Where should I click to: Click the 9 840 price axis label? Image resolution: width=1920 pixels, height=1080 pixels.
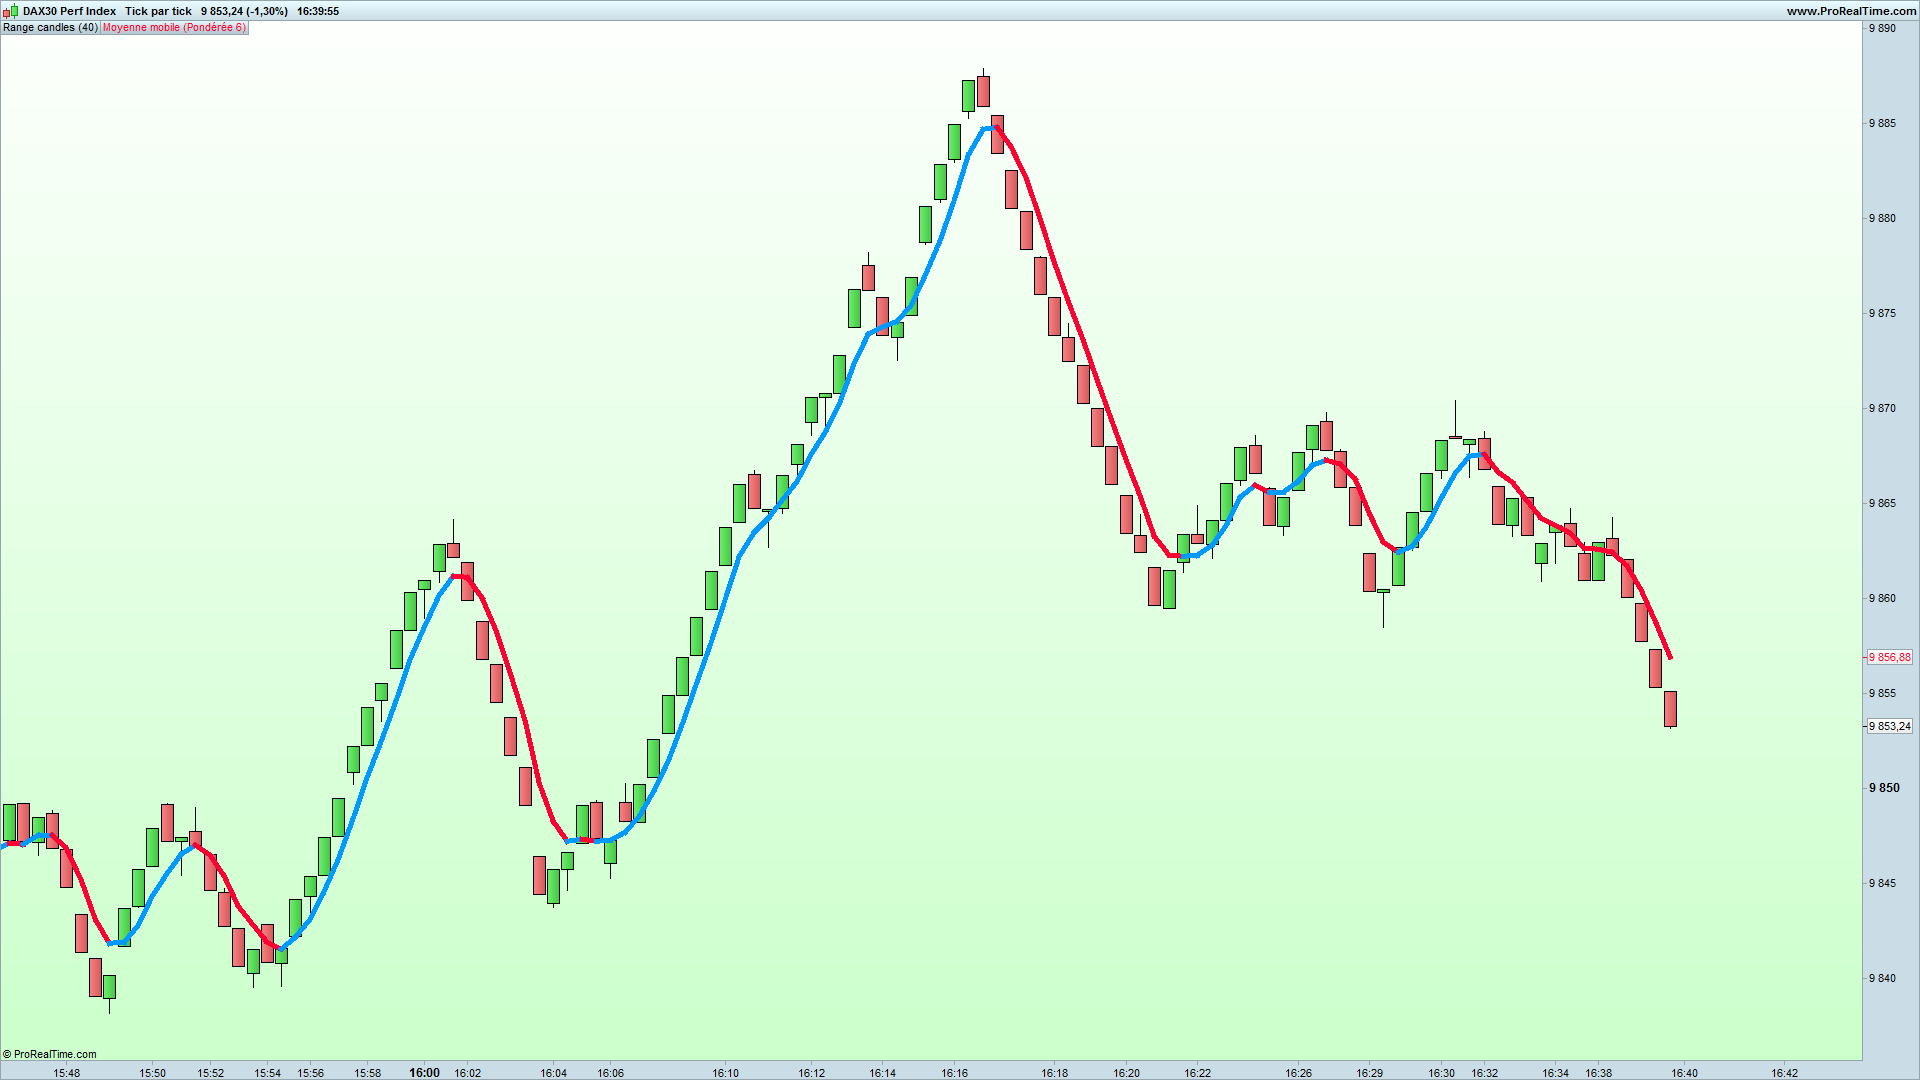tap(1882, 978)
